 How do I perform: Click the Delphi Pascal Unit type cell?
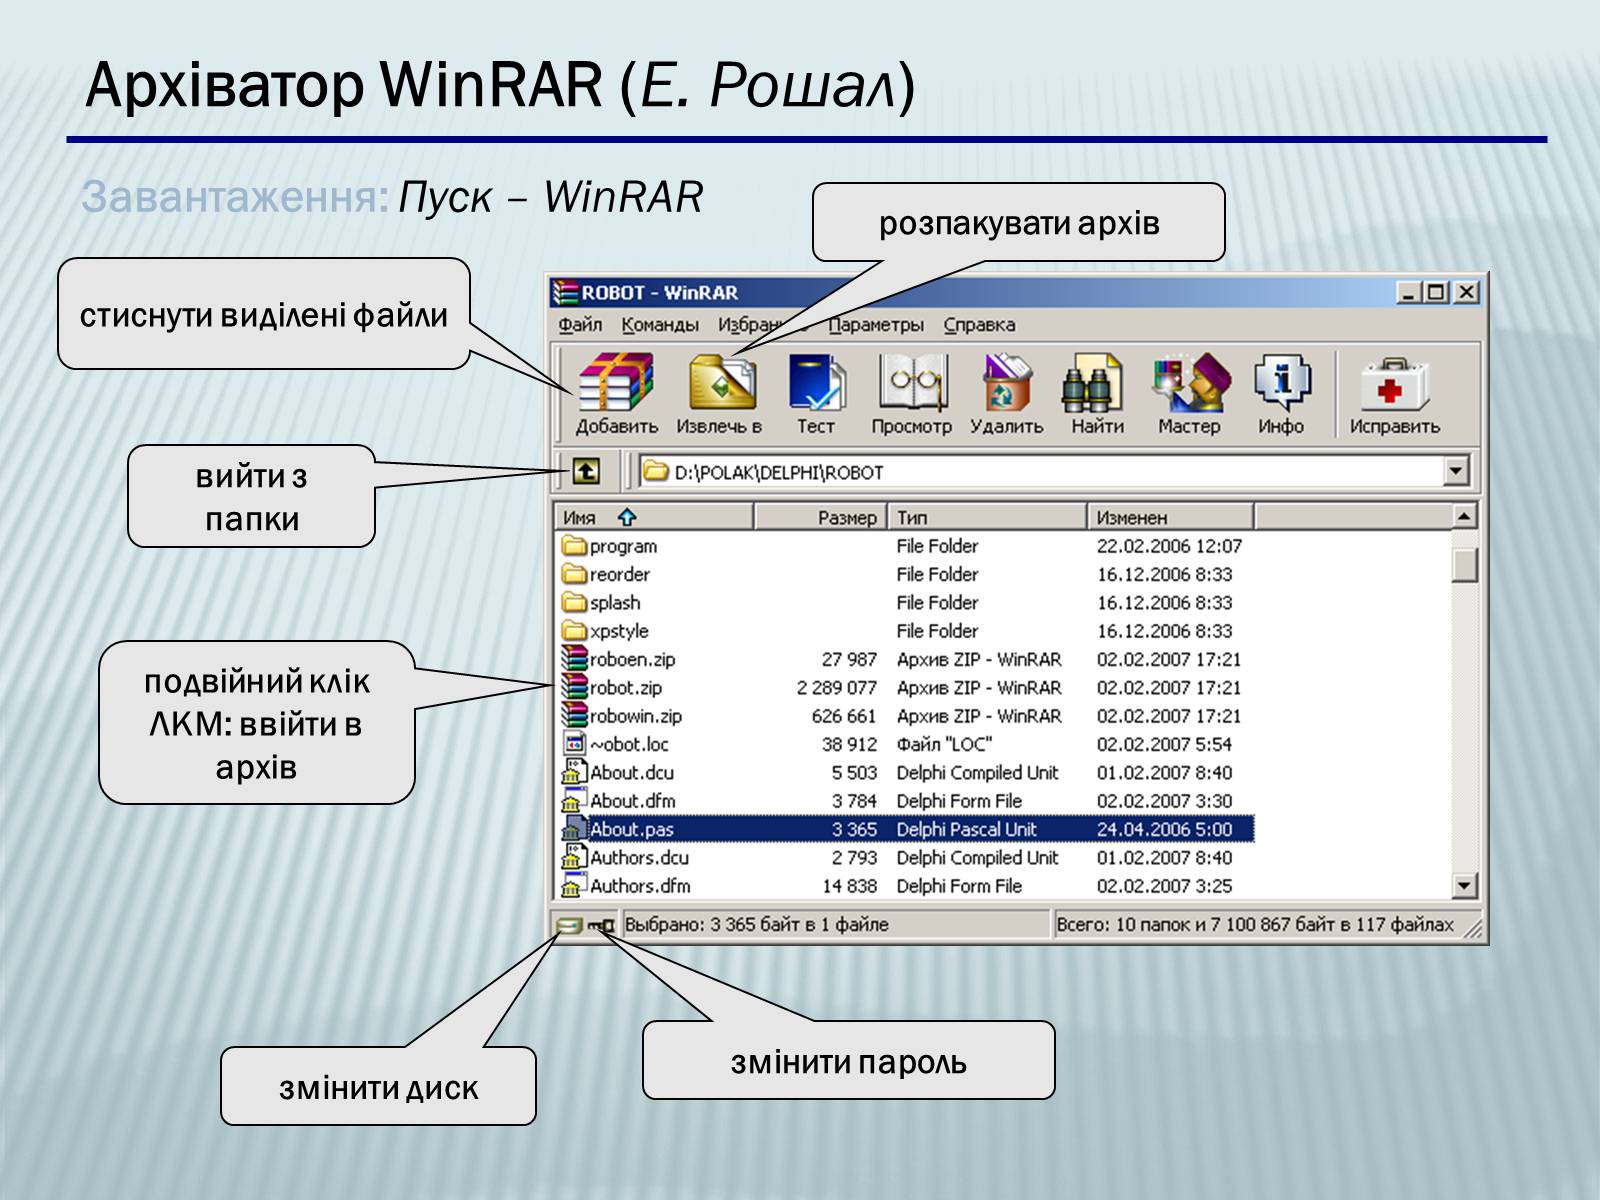click(966, 829)
